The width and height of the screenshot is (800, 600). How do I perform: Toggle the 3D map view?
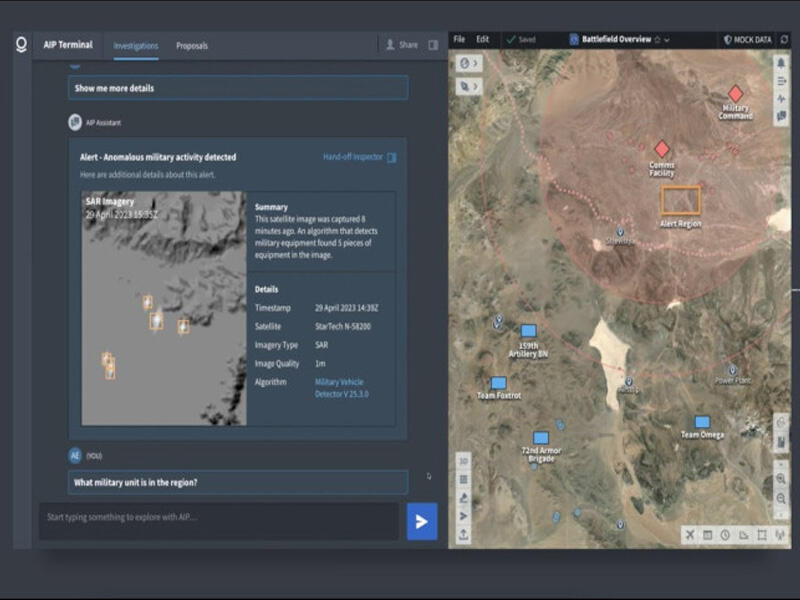[464, 461]
